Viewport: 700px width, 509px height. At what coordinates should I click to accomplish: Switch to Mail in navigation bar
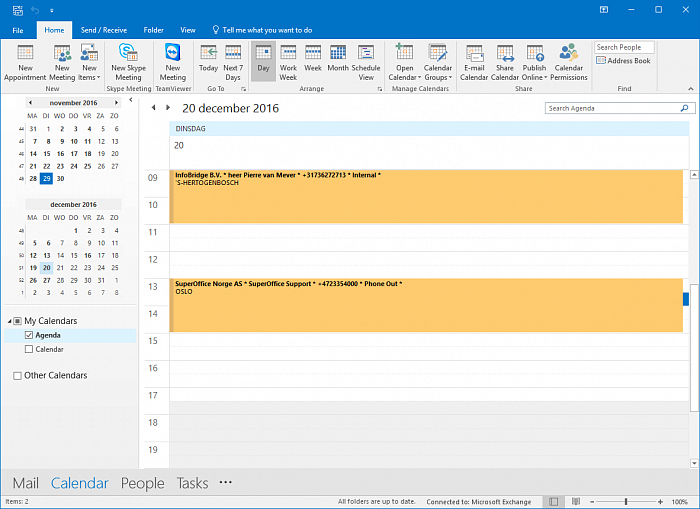point(26,483)
